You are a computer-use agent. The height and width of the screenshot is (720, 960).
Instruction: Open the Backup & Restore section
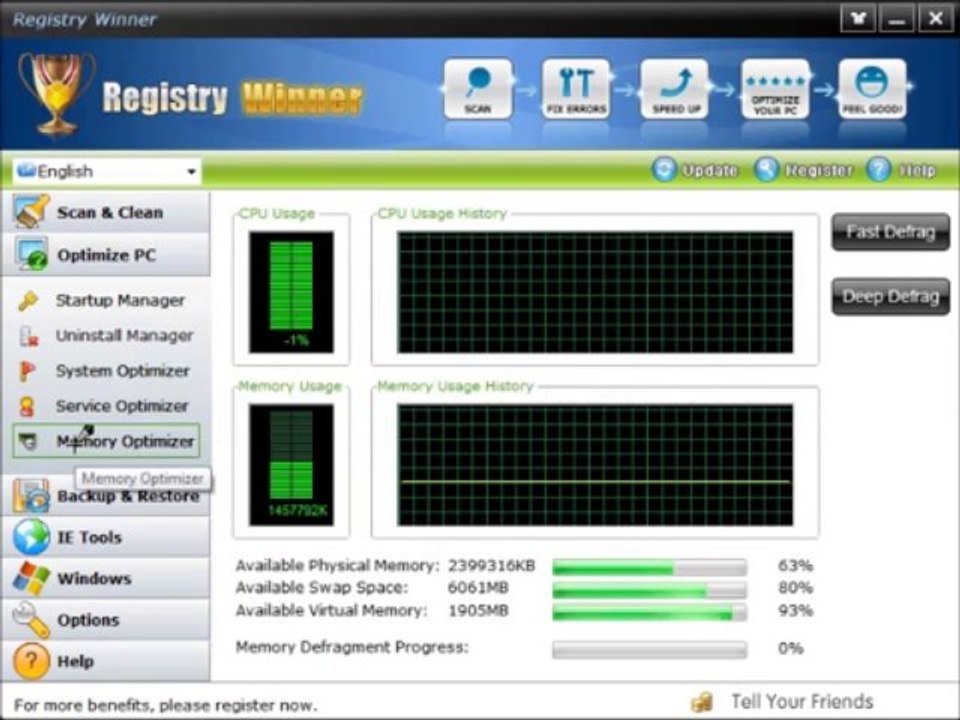[x=105, y=496]
